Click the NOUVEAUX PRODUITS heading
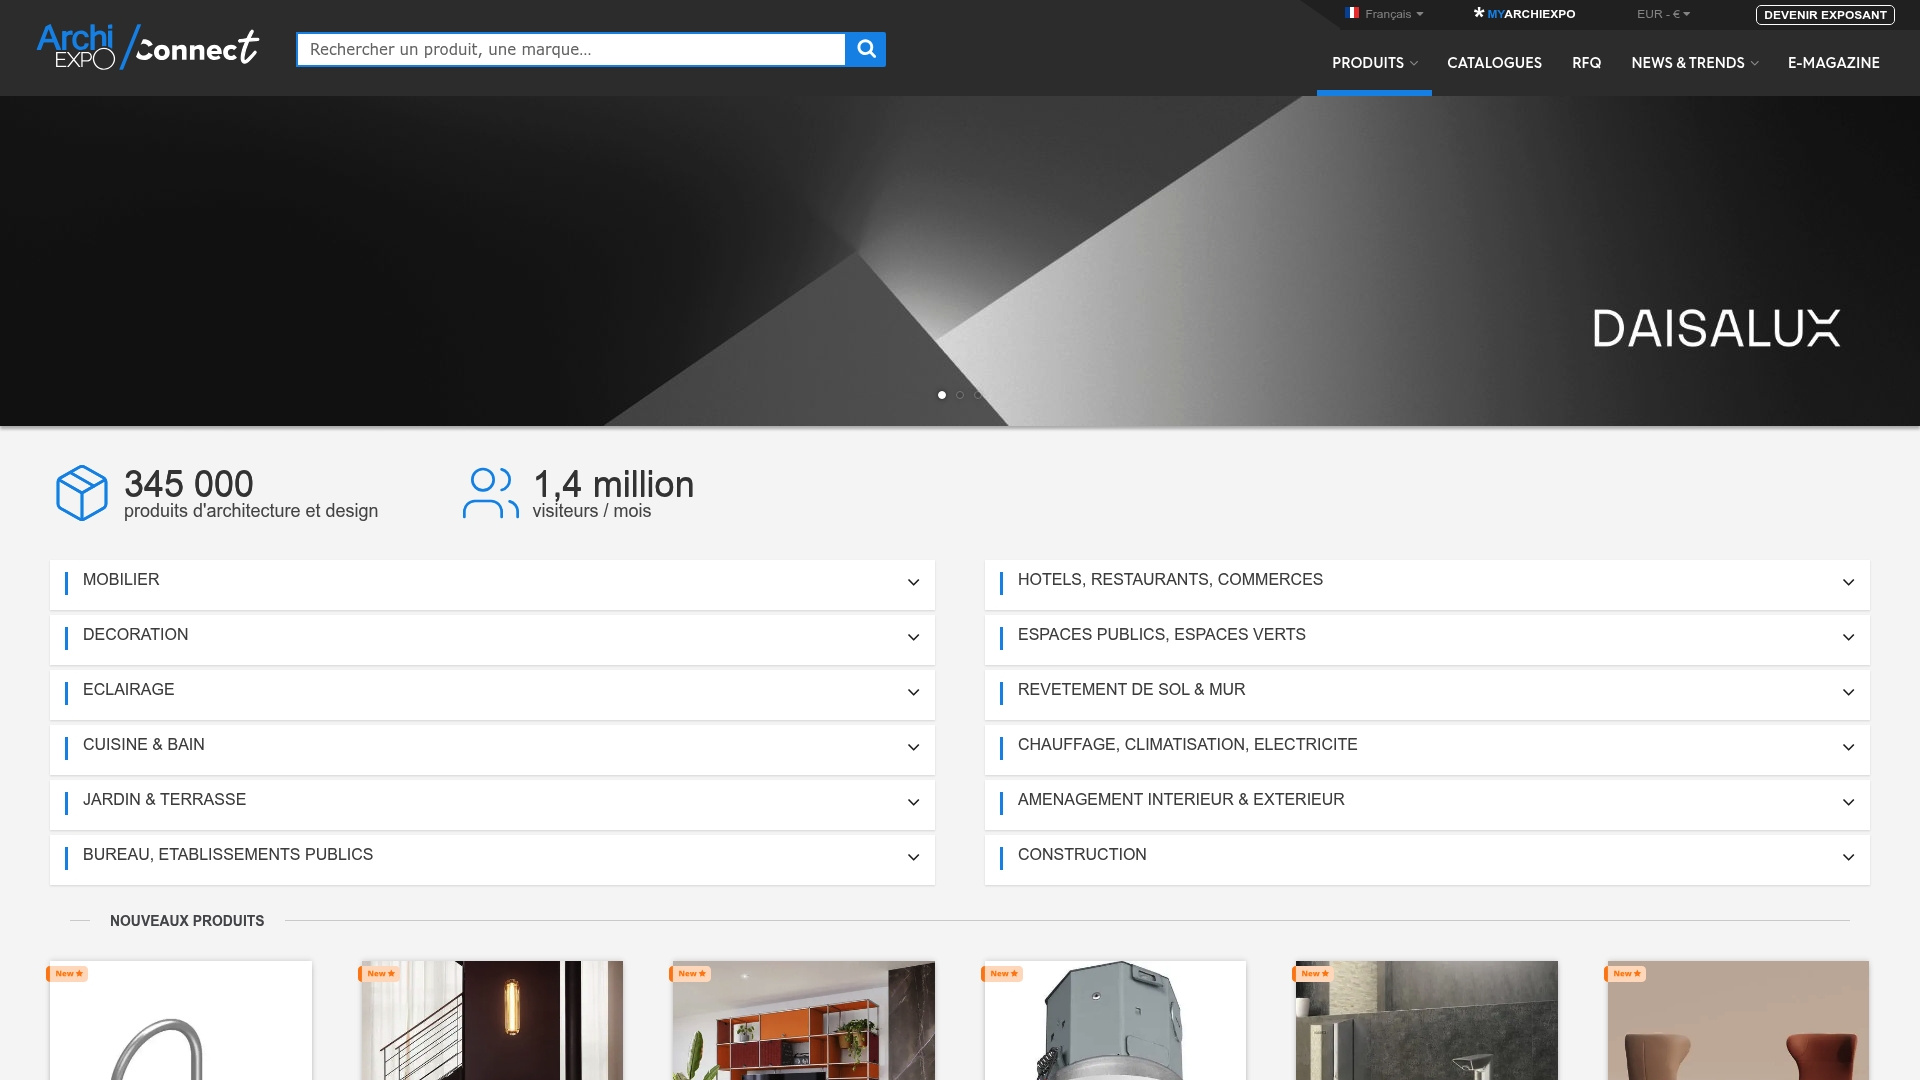 (187, 921)
